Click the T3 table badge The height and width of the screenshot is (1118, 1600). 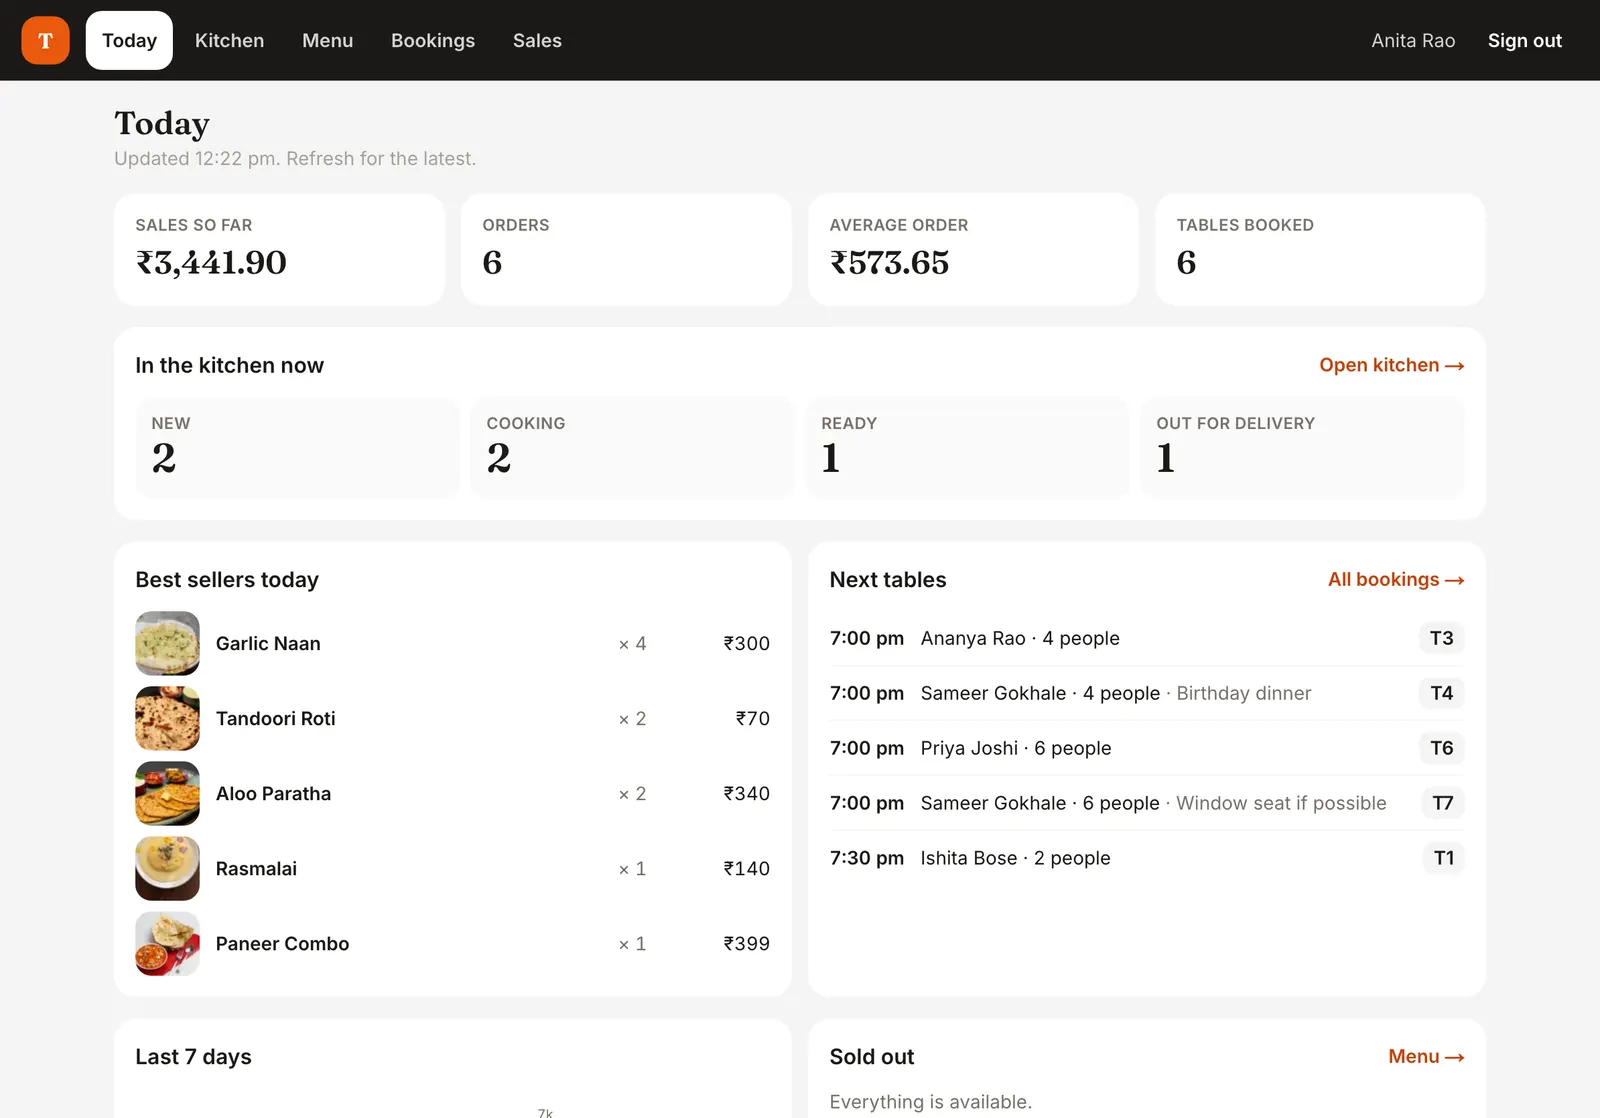1441,638
